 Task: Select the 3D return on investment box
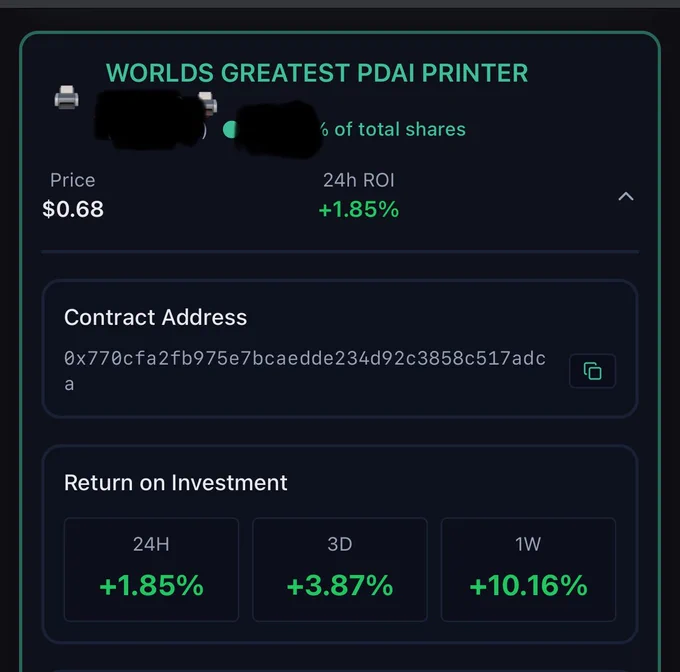[340, 570]
